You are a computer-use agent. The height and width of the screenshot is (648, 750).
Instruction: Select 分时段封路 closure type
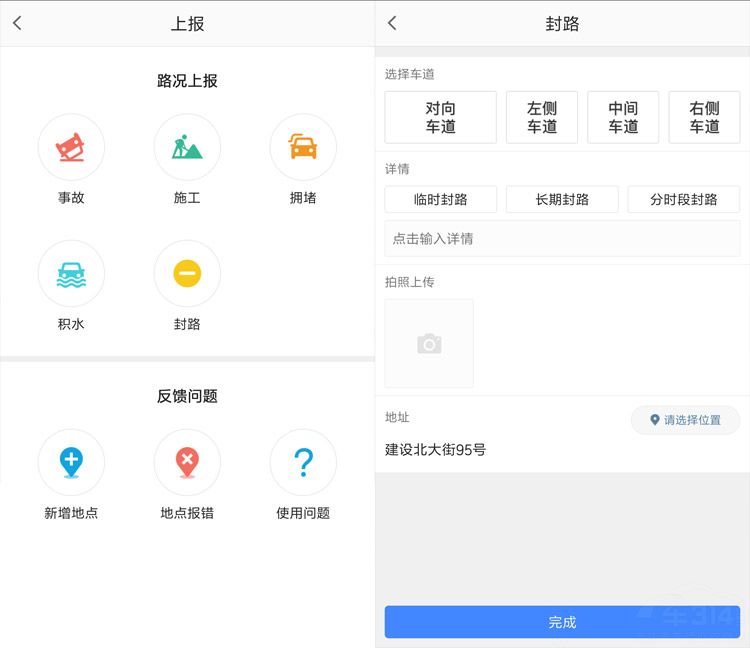[x=684, y=199]
